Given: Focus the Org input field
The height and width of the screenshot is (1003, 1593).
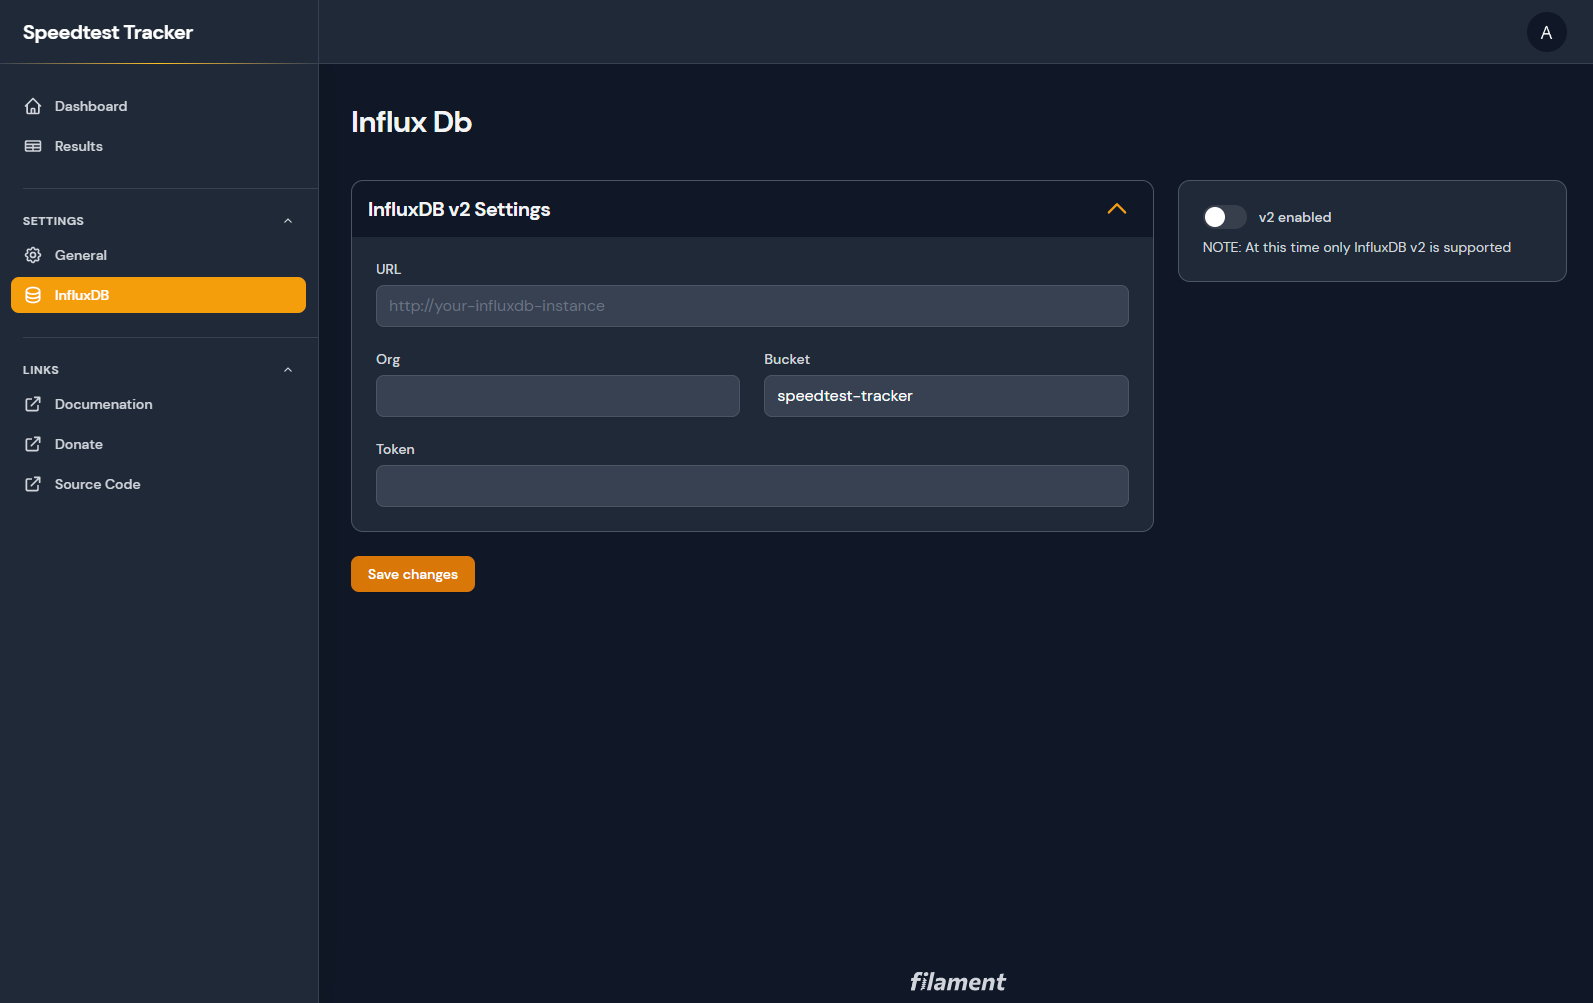Looking at the screenshot, I should (558, 396).
